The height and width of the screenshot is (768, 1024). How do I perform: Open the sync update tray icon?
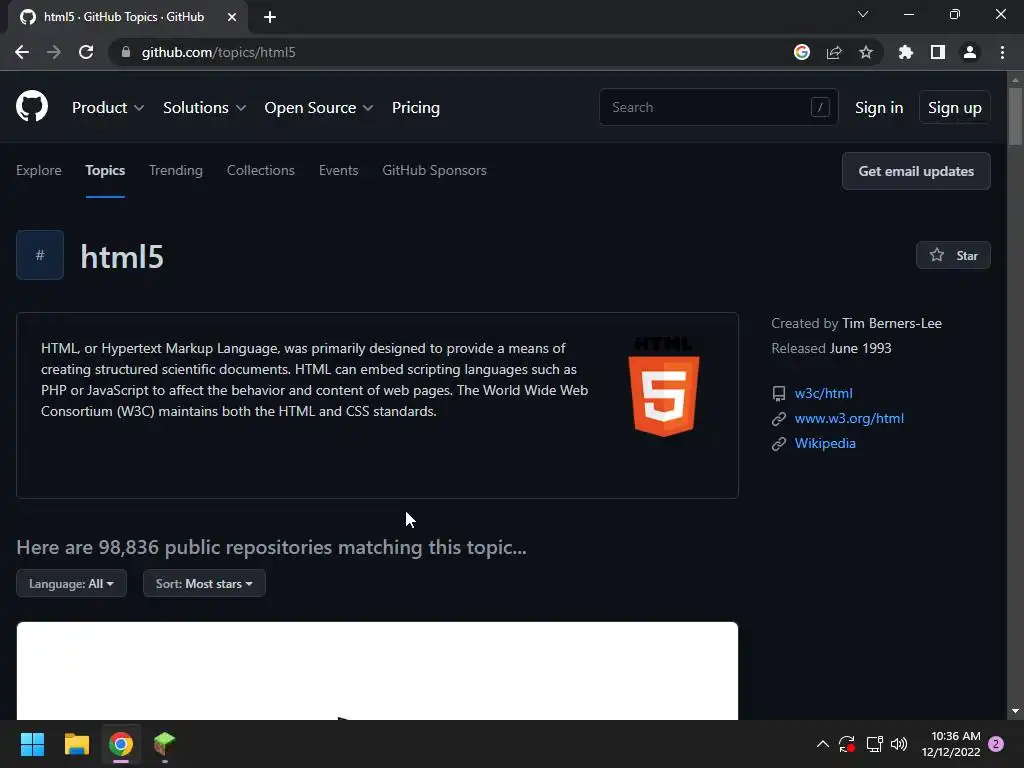point(847,744)
